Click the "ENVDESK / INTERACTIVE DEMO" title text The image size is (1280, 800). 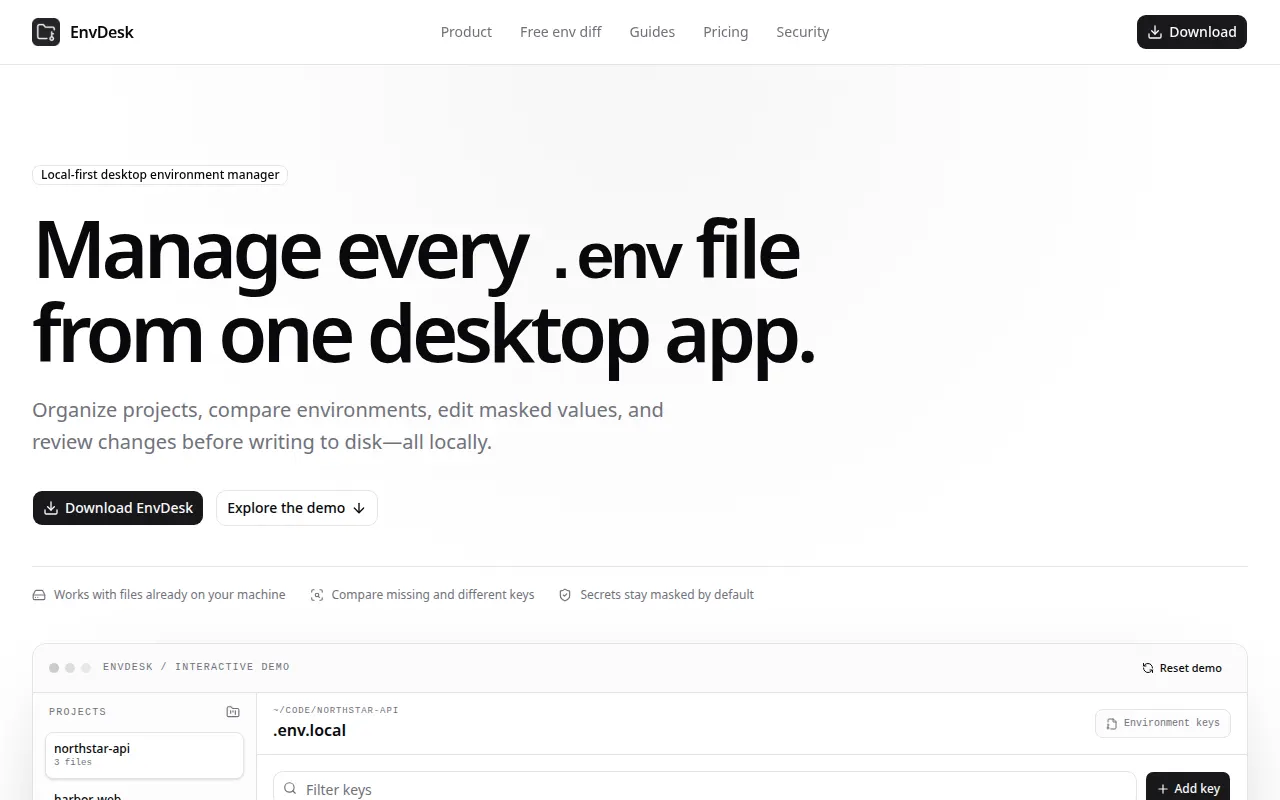(x=196, y=667)
